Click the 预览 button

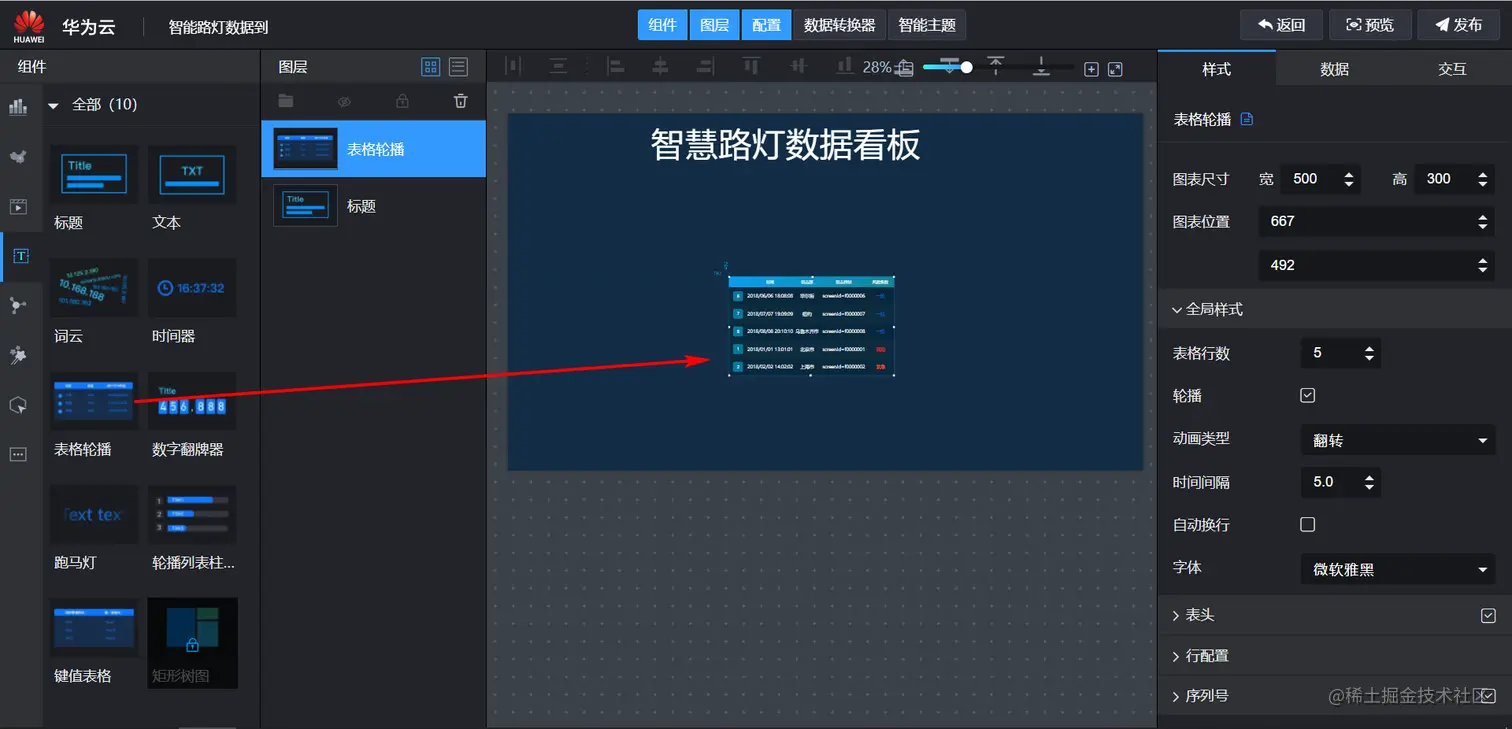click(x=1370, y=25)
